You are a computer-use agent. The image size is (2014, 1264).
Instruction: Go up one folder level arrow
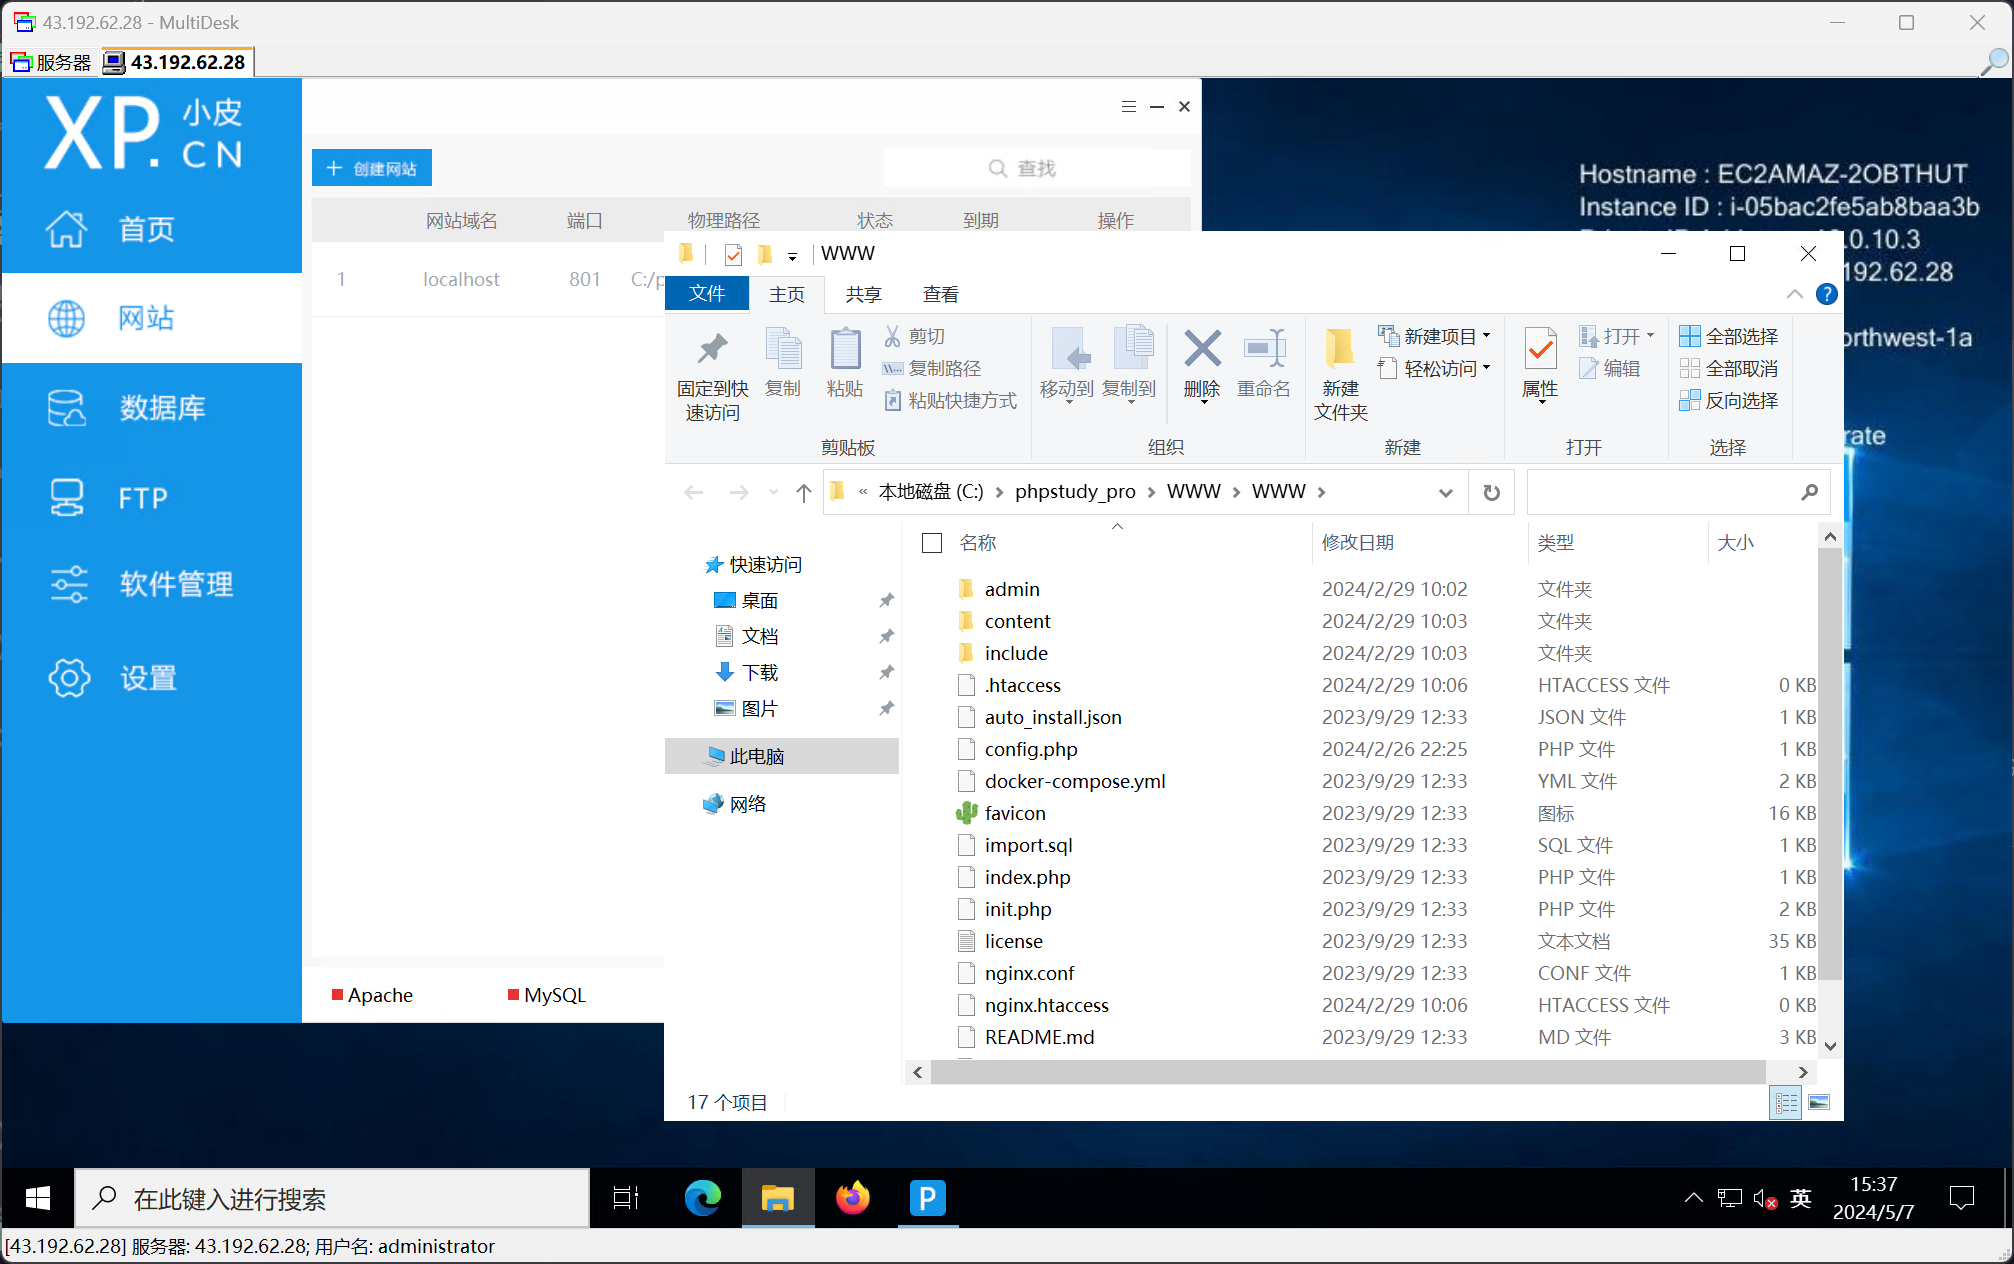pyautogui.click(x=803, y=492)
